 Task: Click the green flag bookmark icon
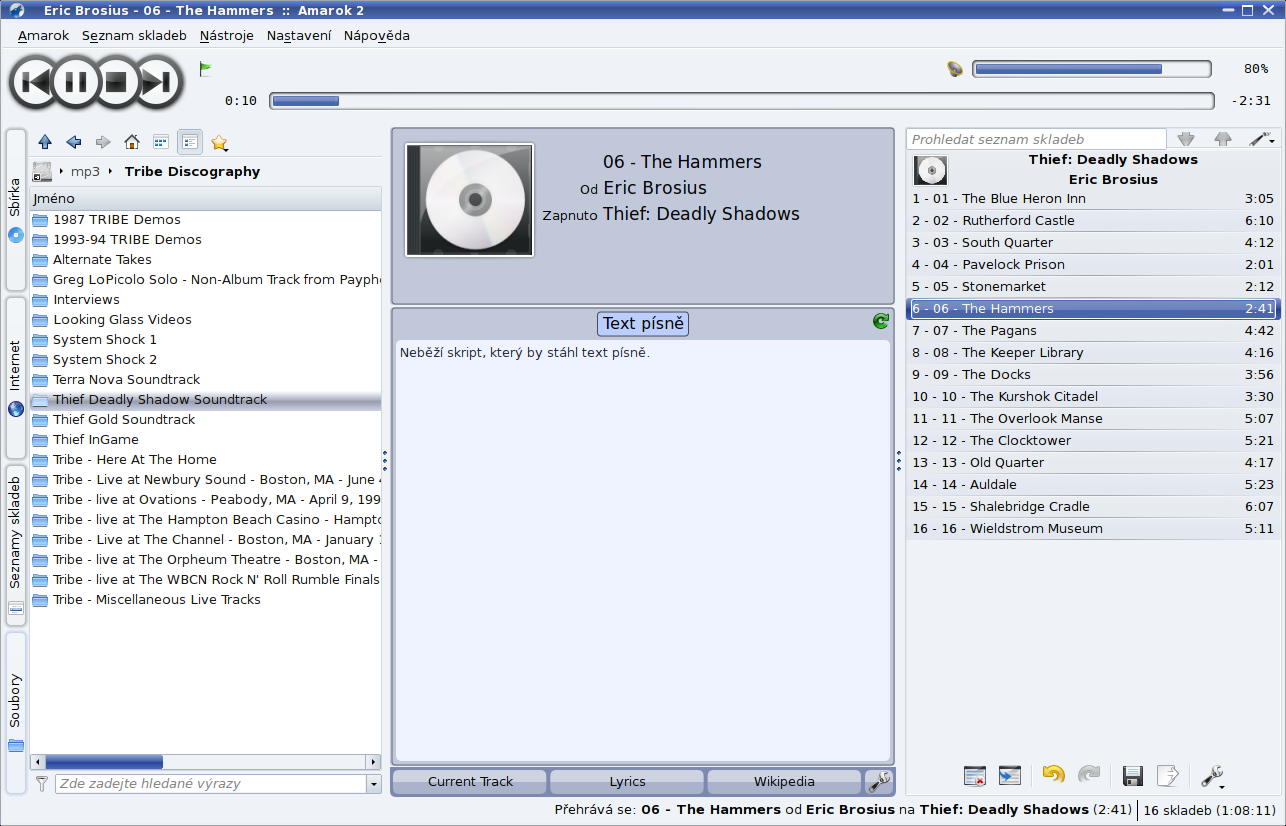click(205, 69)
